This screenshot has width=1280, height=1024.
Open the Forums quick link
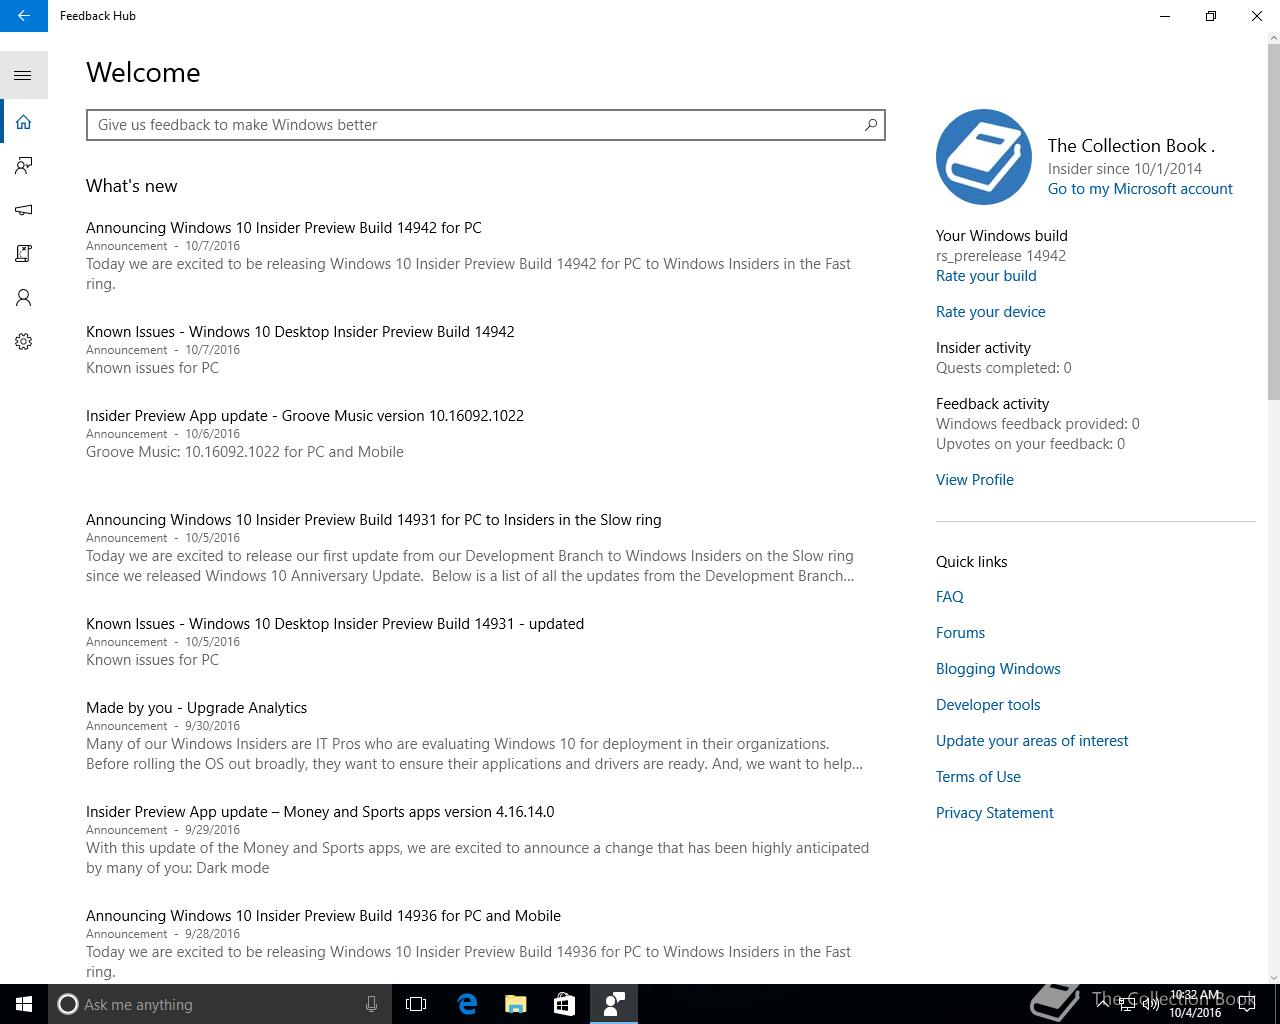coord(960,633)
